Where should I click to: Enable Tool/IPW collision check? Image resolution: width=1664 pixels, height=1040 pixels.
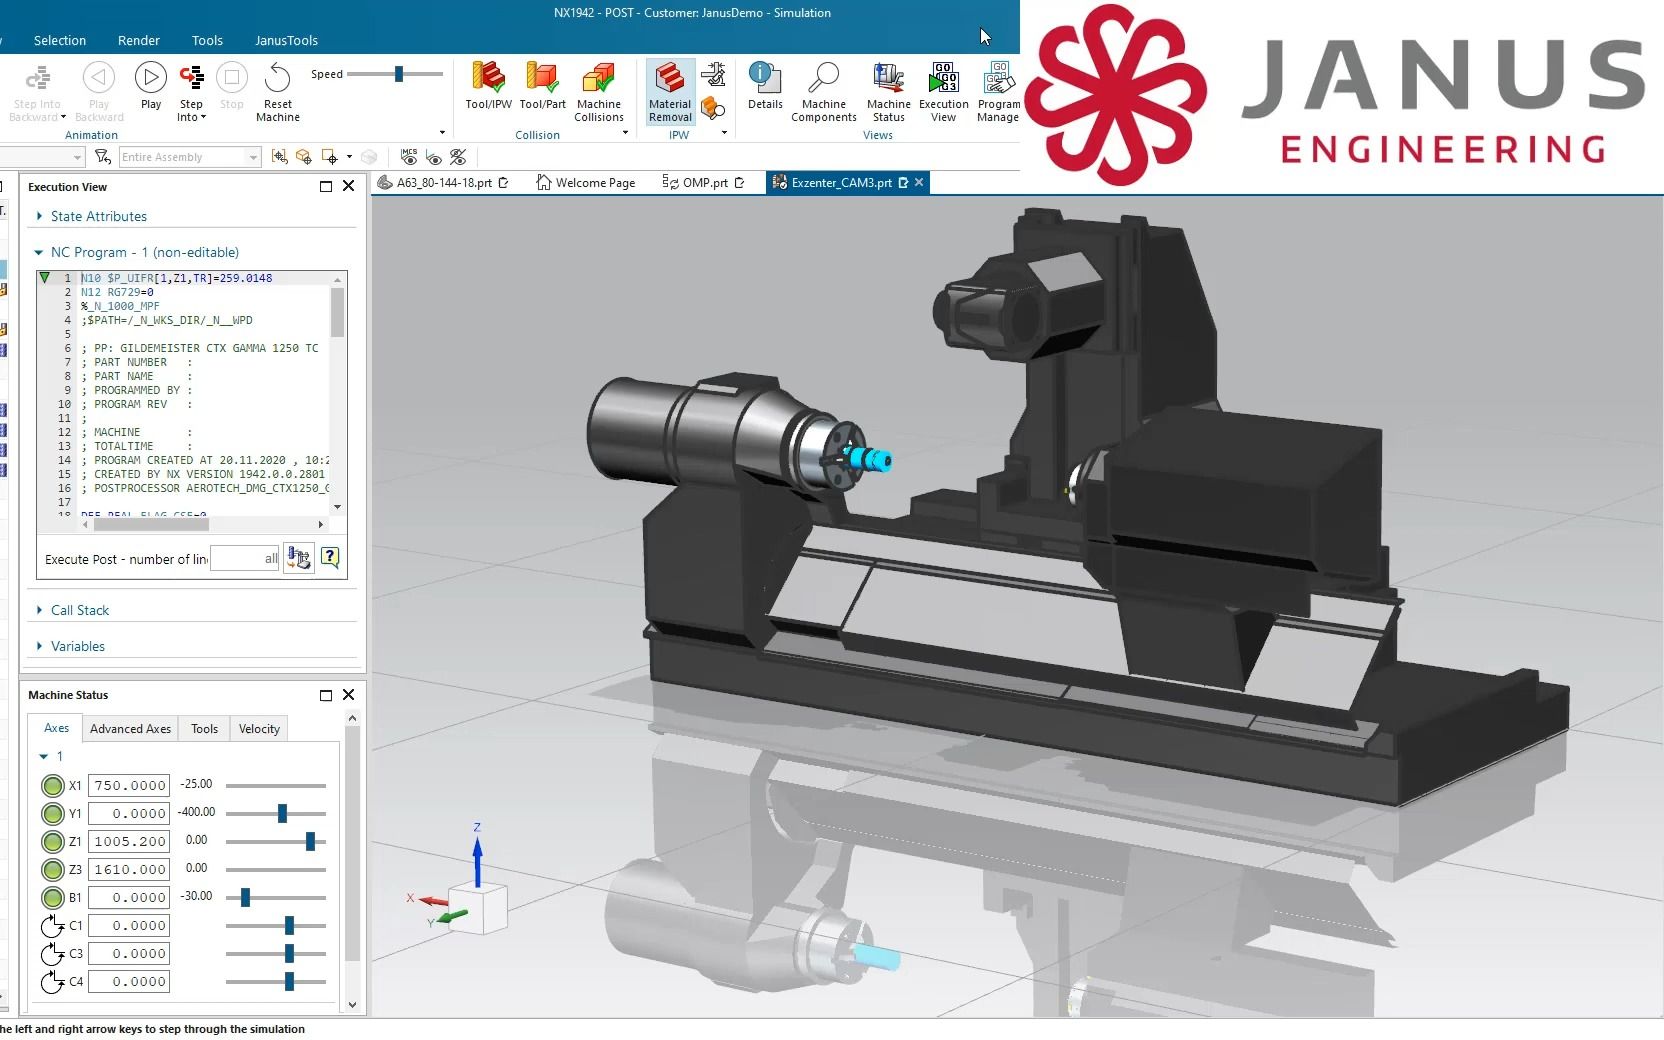click(488, 86)
